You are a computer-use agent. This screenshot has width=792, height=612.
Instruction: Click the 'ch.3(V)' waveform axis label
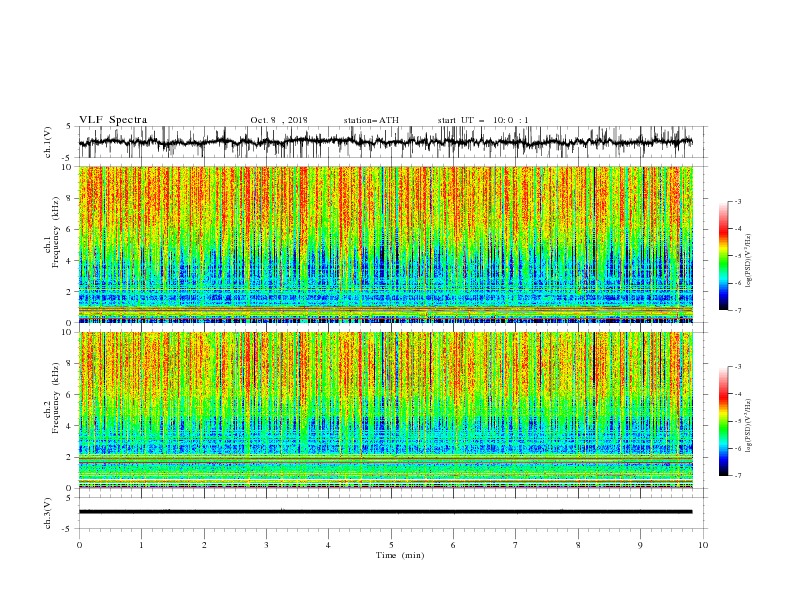pyautogui.click(x=48, y=513)
